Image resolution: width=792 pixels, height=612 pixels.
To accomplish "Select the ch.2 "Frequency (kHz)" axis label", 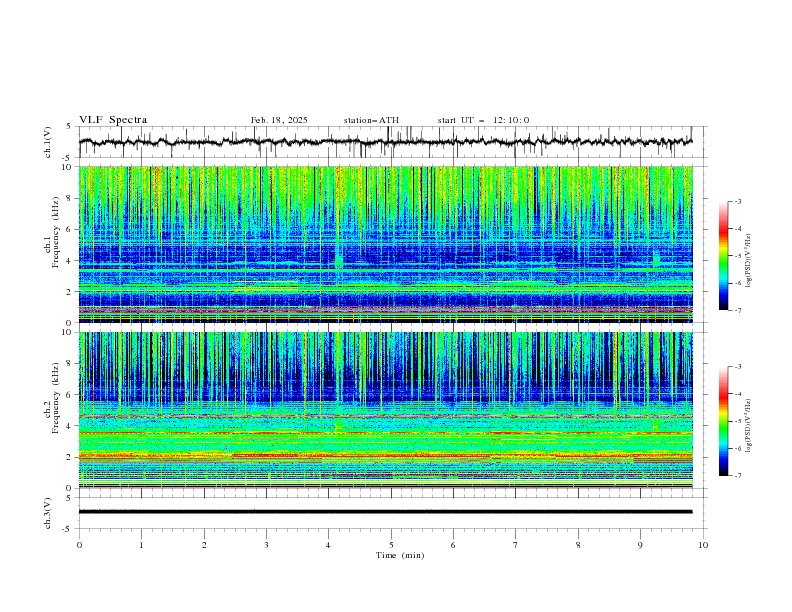I will point(56,398).
